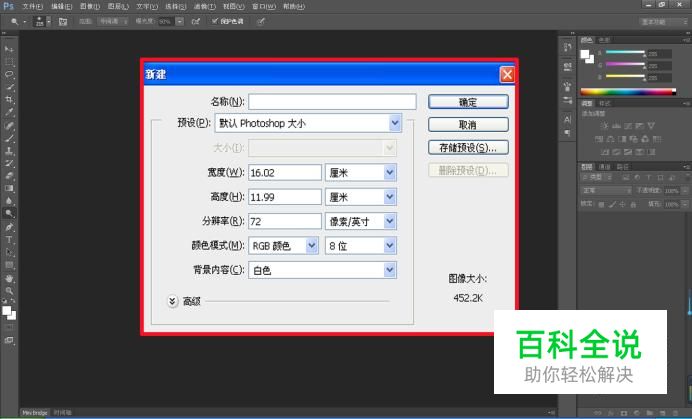Click the 宽度 value field 16.02

(285, 173)
